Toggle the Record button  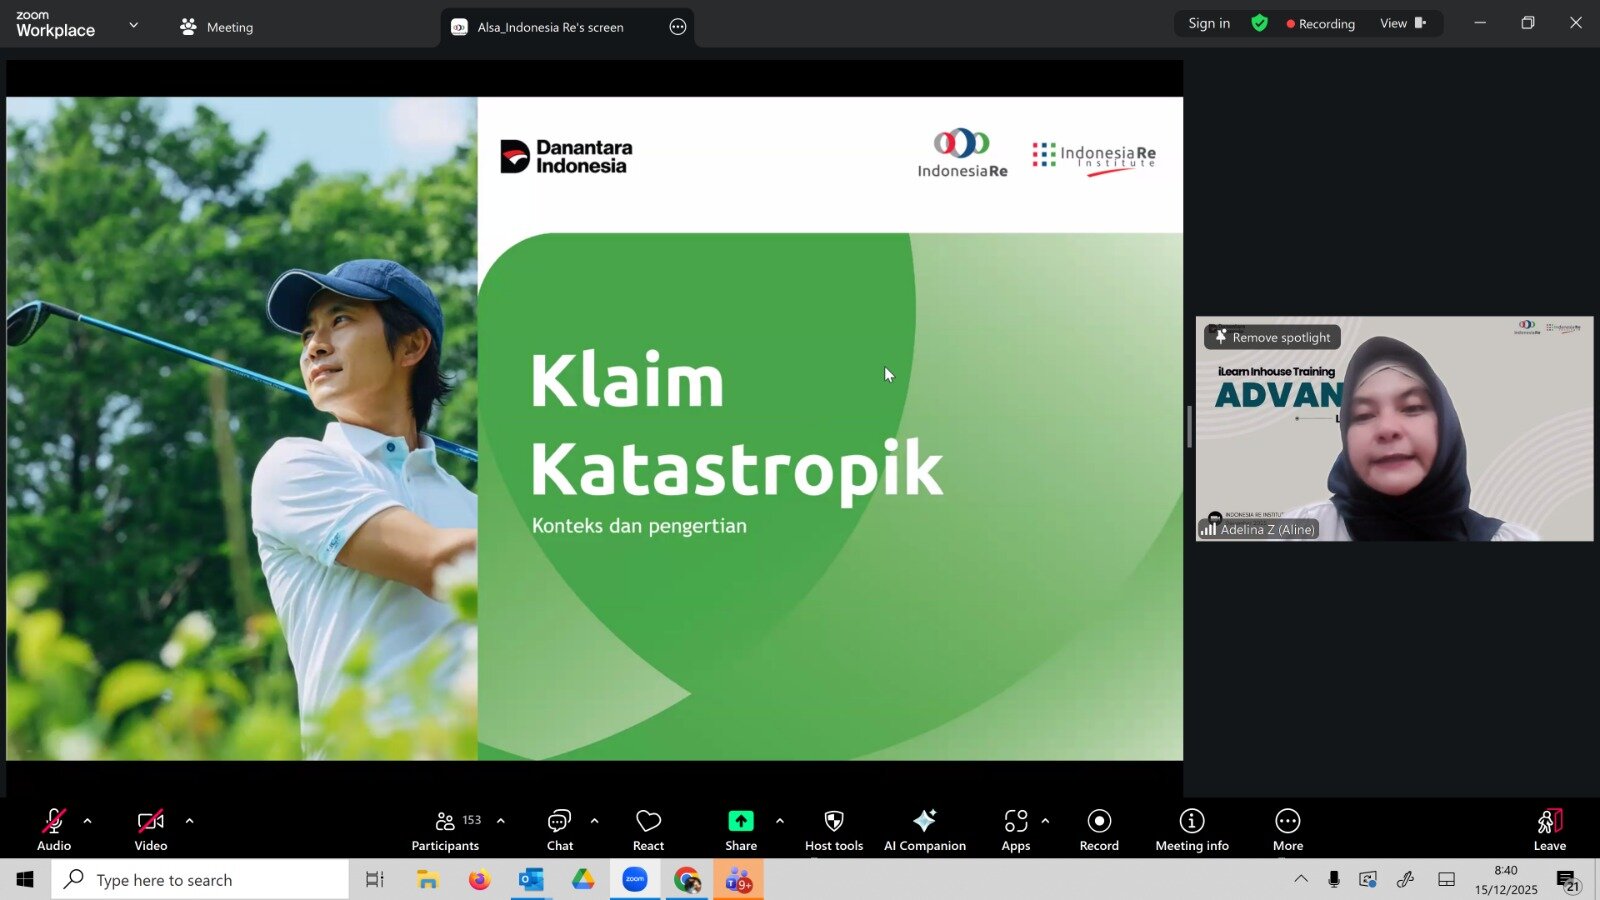1099,830
